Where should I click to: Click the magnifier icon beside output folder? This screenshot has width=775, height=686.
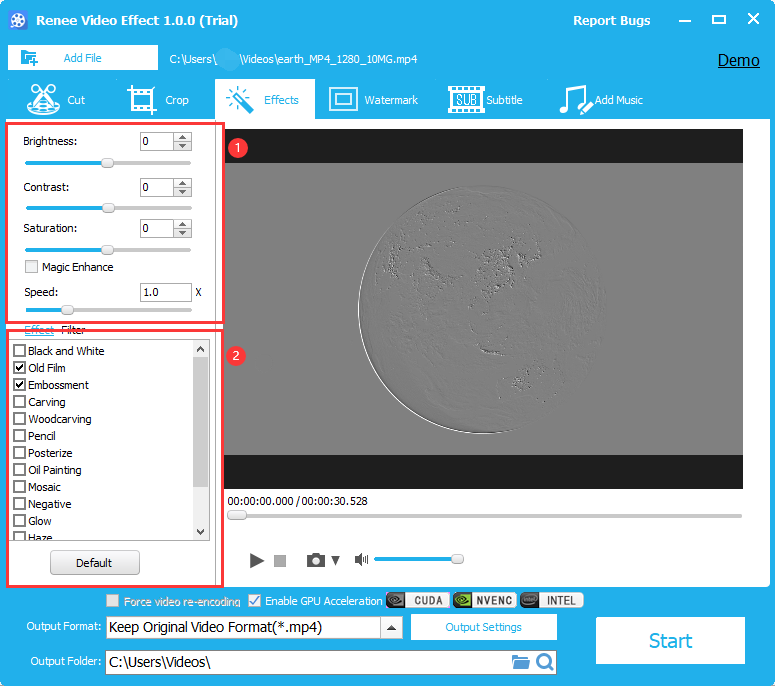click(545, 662)
